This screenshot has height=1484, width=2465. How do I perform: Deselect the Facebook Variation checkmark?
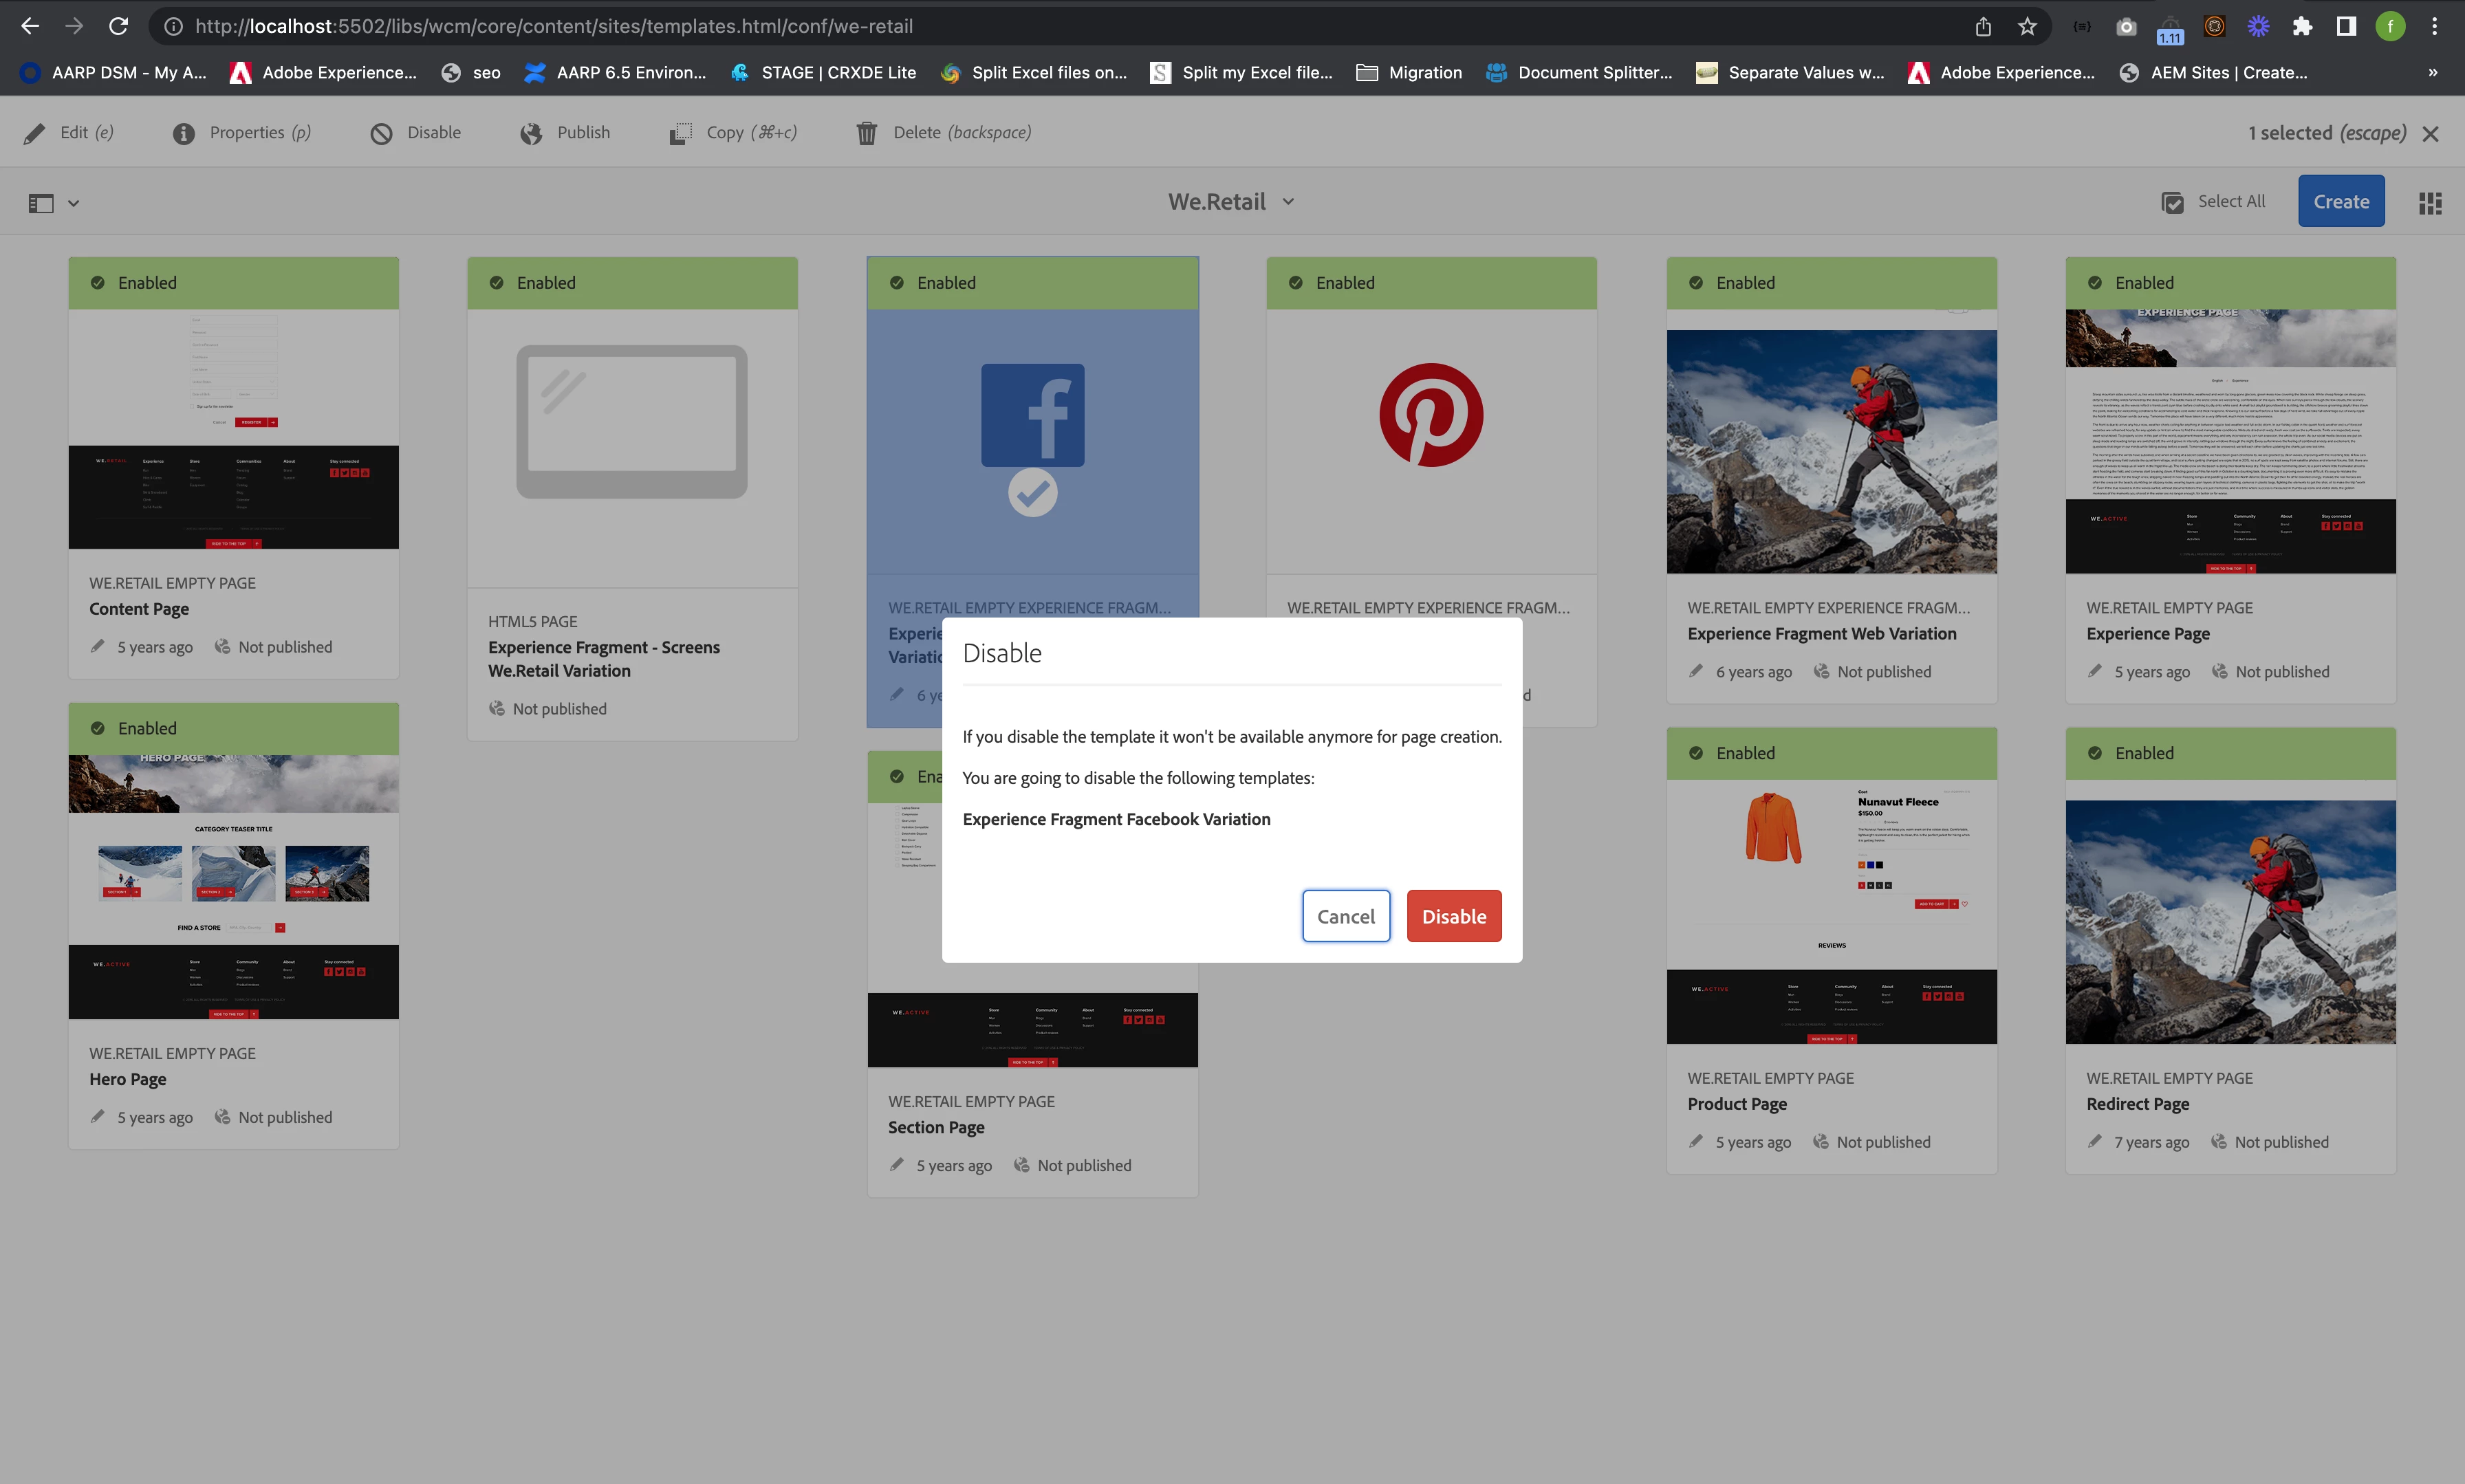[x=1032, y=493]
